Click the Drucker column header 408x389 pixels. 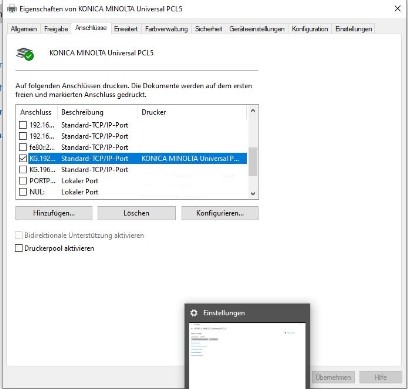192,112
